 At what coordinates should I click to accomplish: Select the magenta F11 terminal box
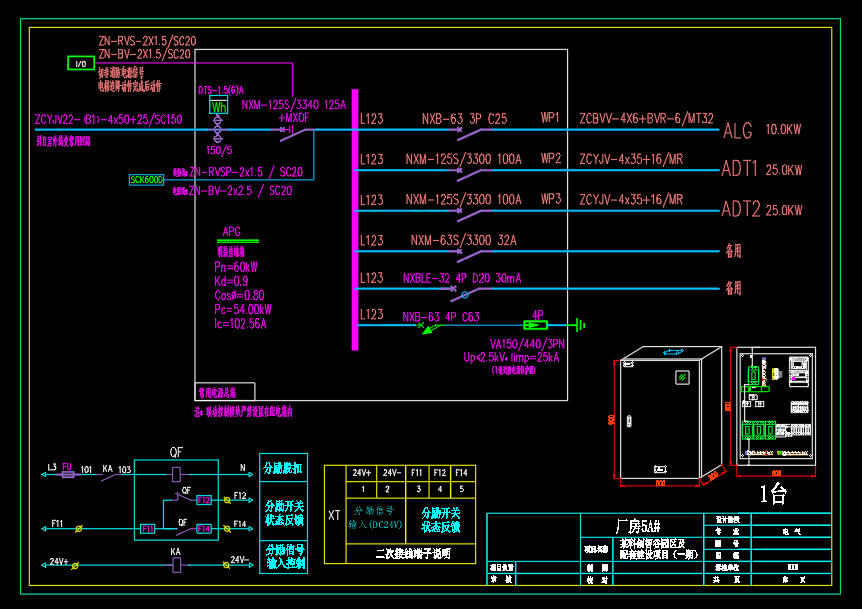pyautogui.click(x=147, y=527)
